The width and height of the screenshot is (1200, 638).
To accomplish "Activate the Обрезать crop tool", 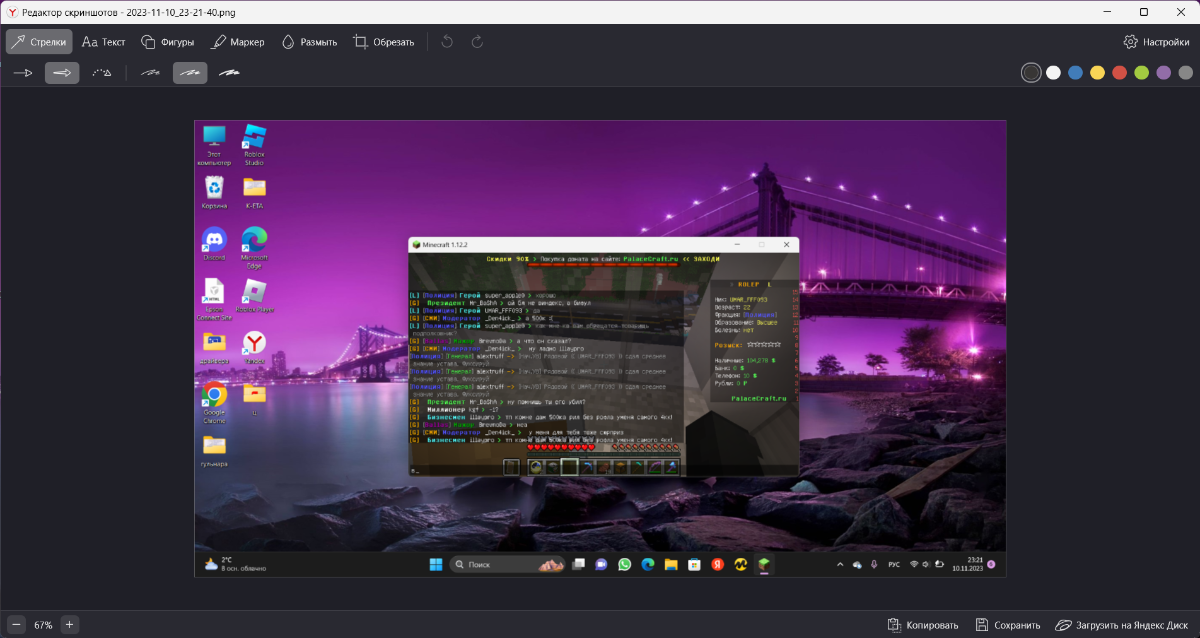I will pos(383,42).
